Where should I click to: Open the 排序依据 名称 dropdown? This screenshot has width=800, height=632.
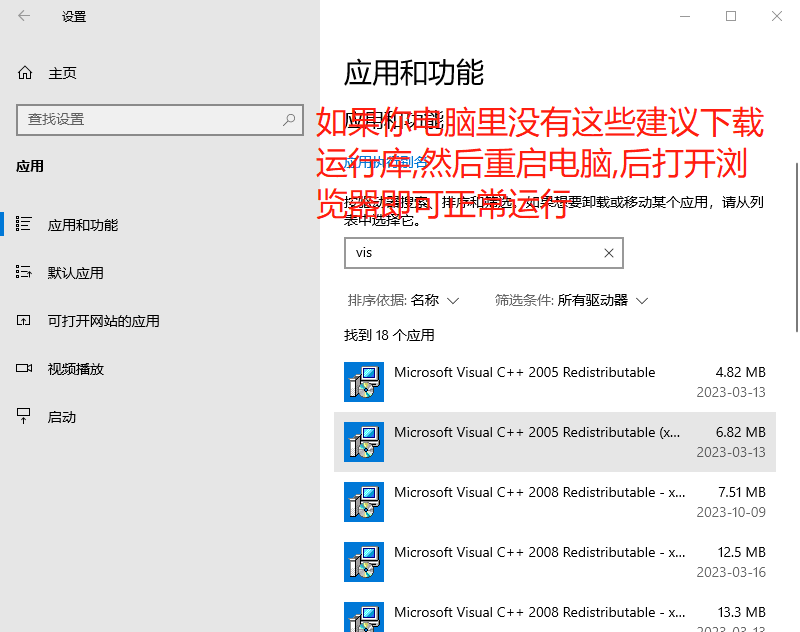coord(403,300)
